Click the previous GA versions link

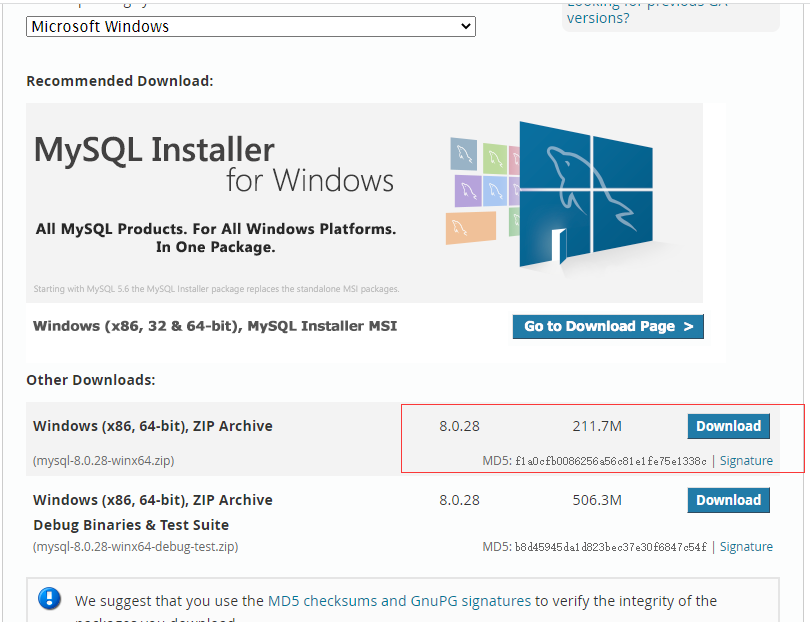click(598, 17)
